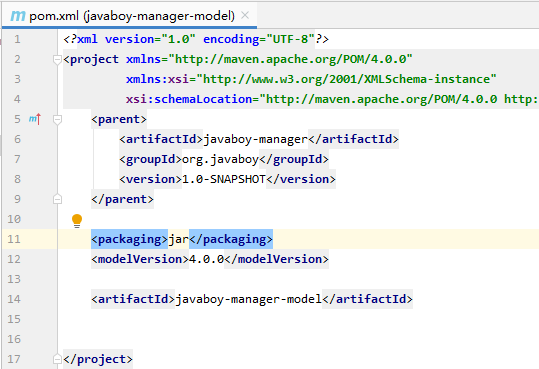Click the text 'javaboy-manager' on line 6

pyautogui.click(x=255, y=139)
